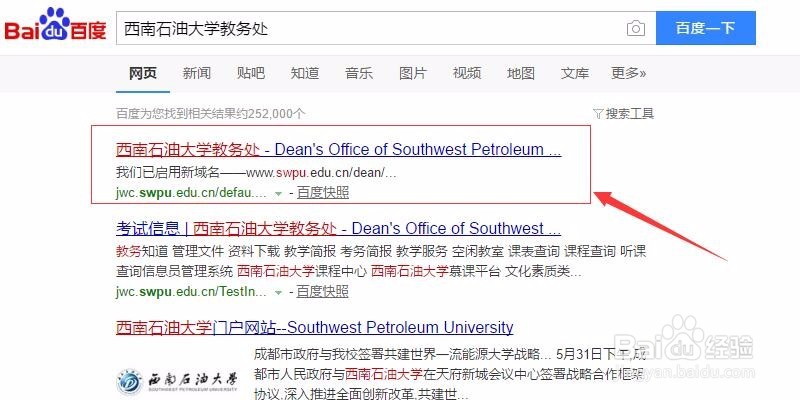The image size is (800, 400).
Task: Open 百度快照 of the first result
Action: point(322,193)
